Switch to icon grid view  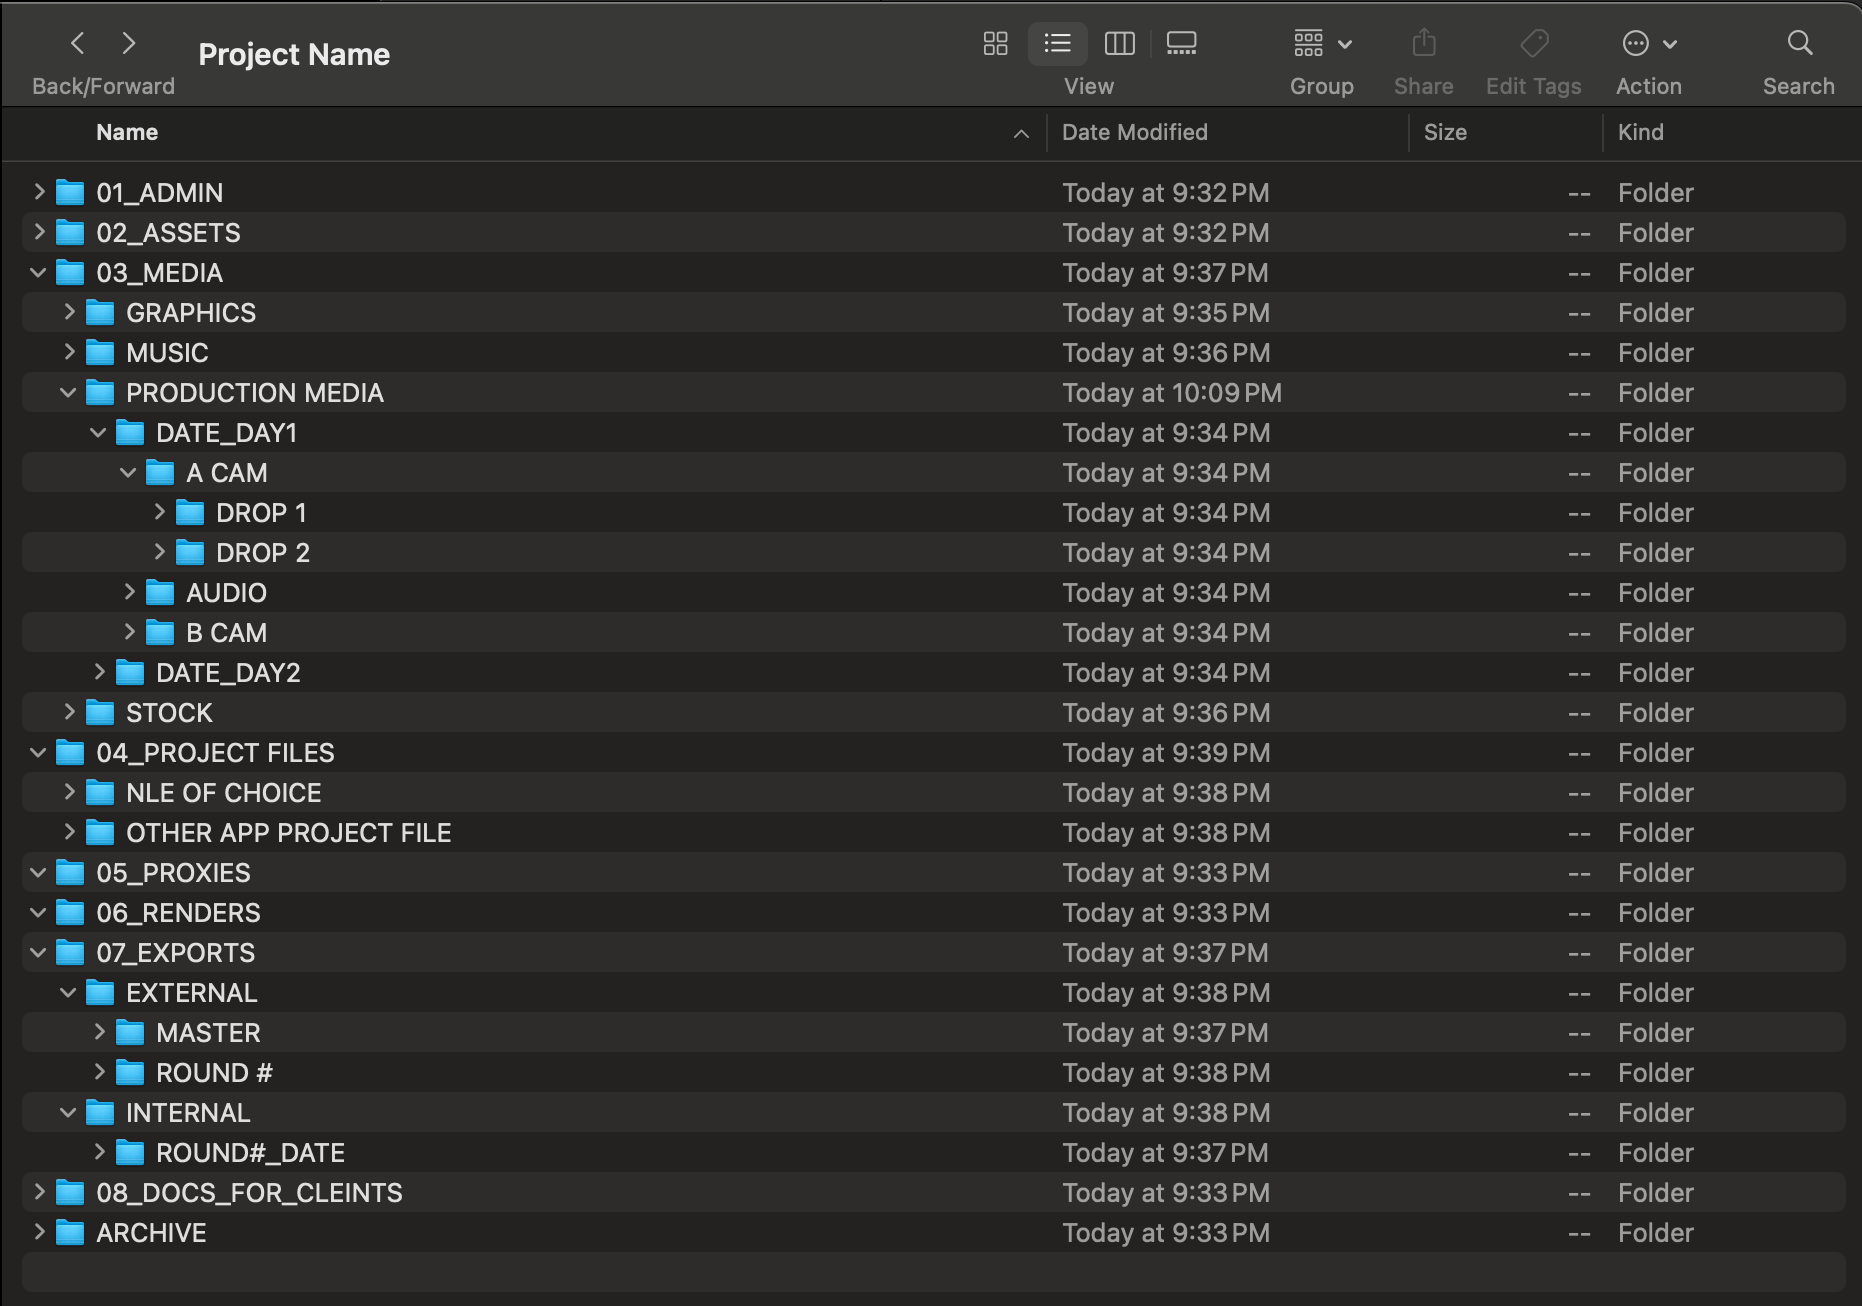point(995,43)
